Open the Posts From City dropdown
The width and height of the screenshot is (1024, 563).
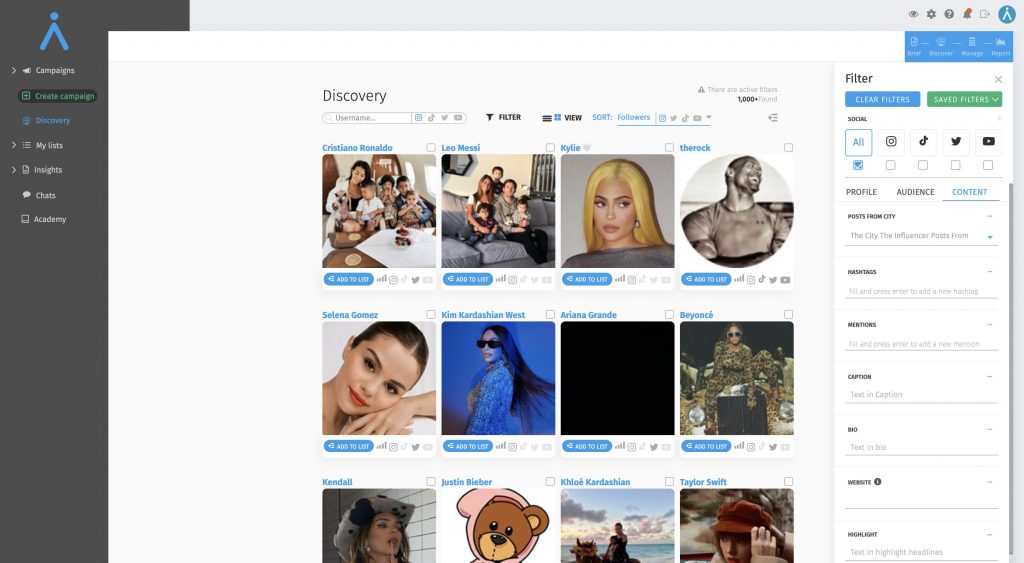point(921,236)
